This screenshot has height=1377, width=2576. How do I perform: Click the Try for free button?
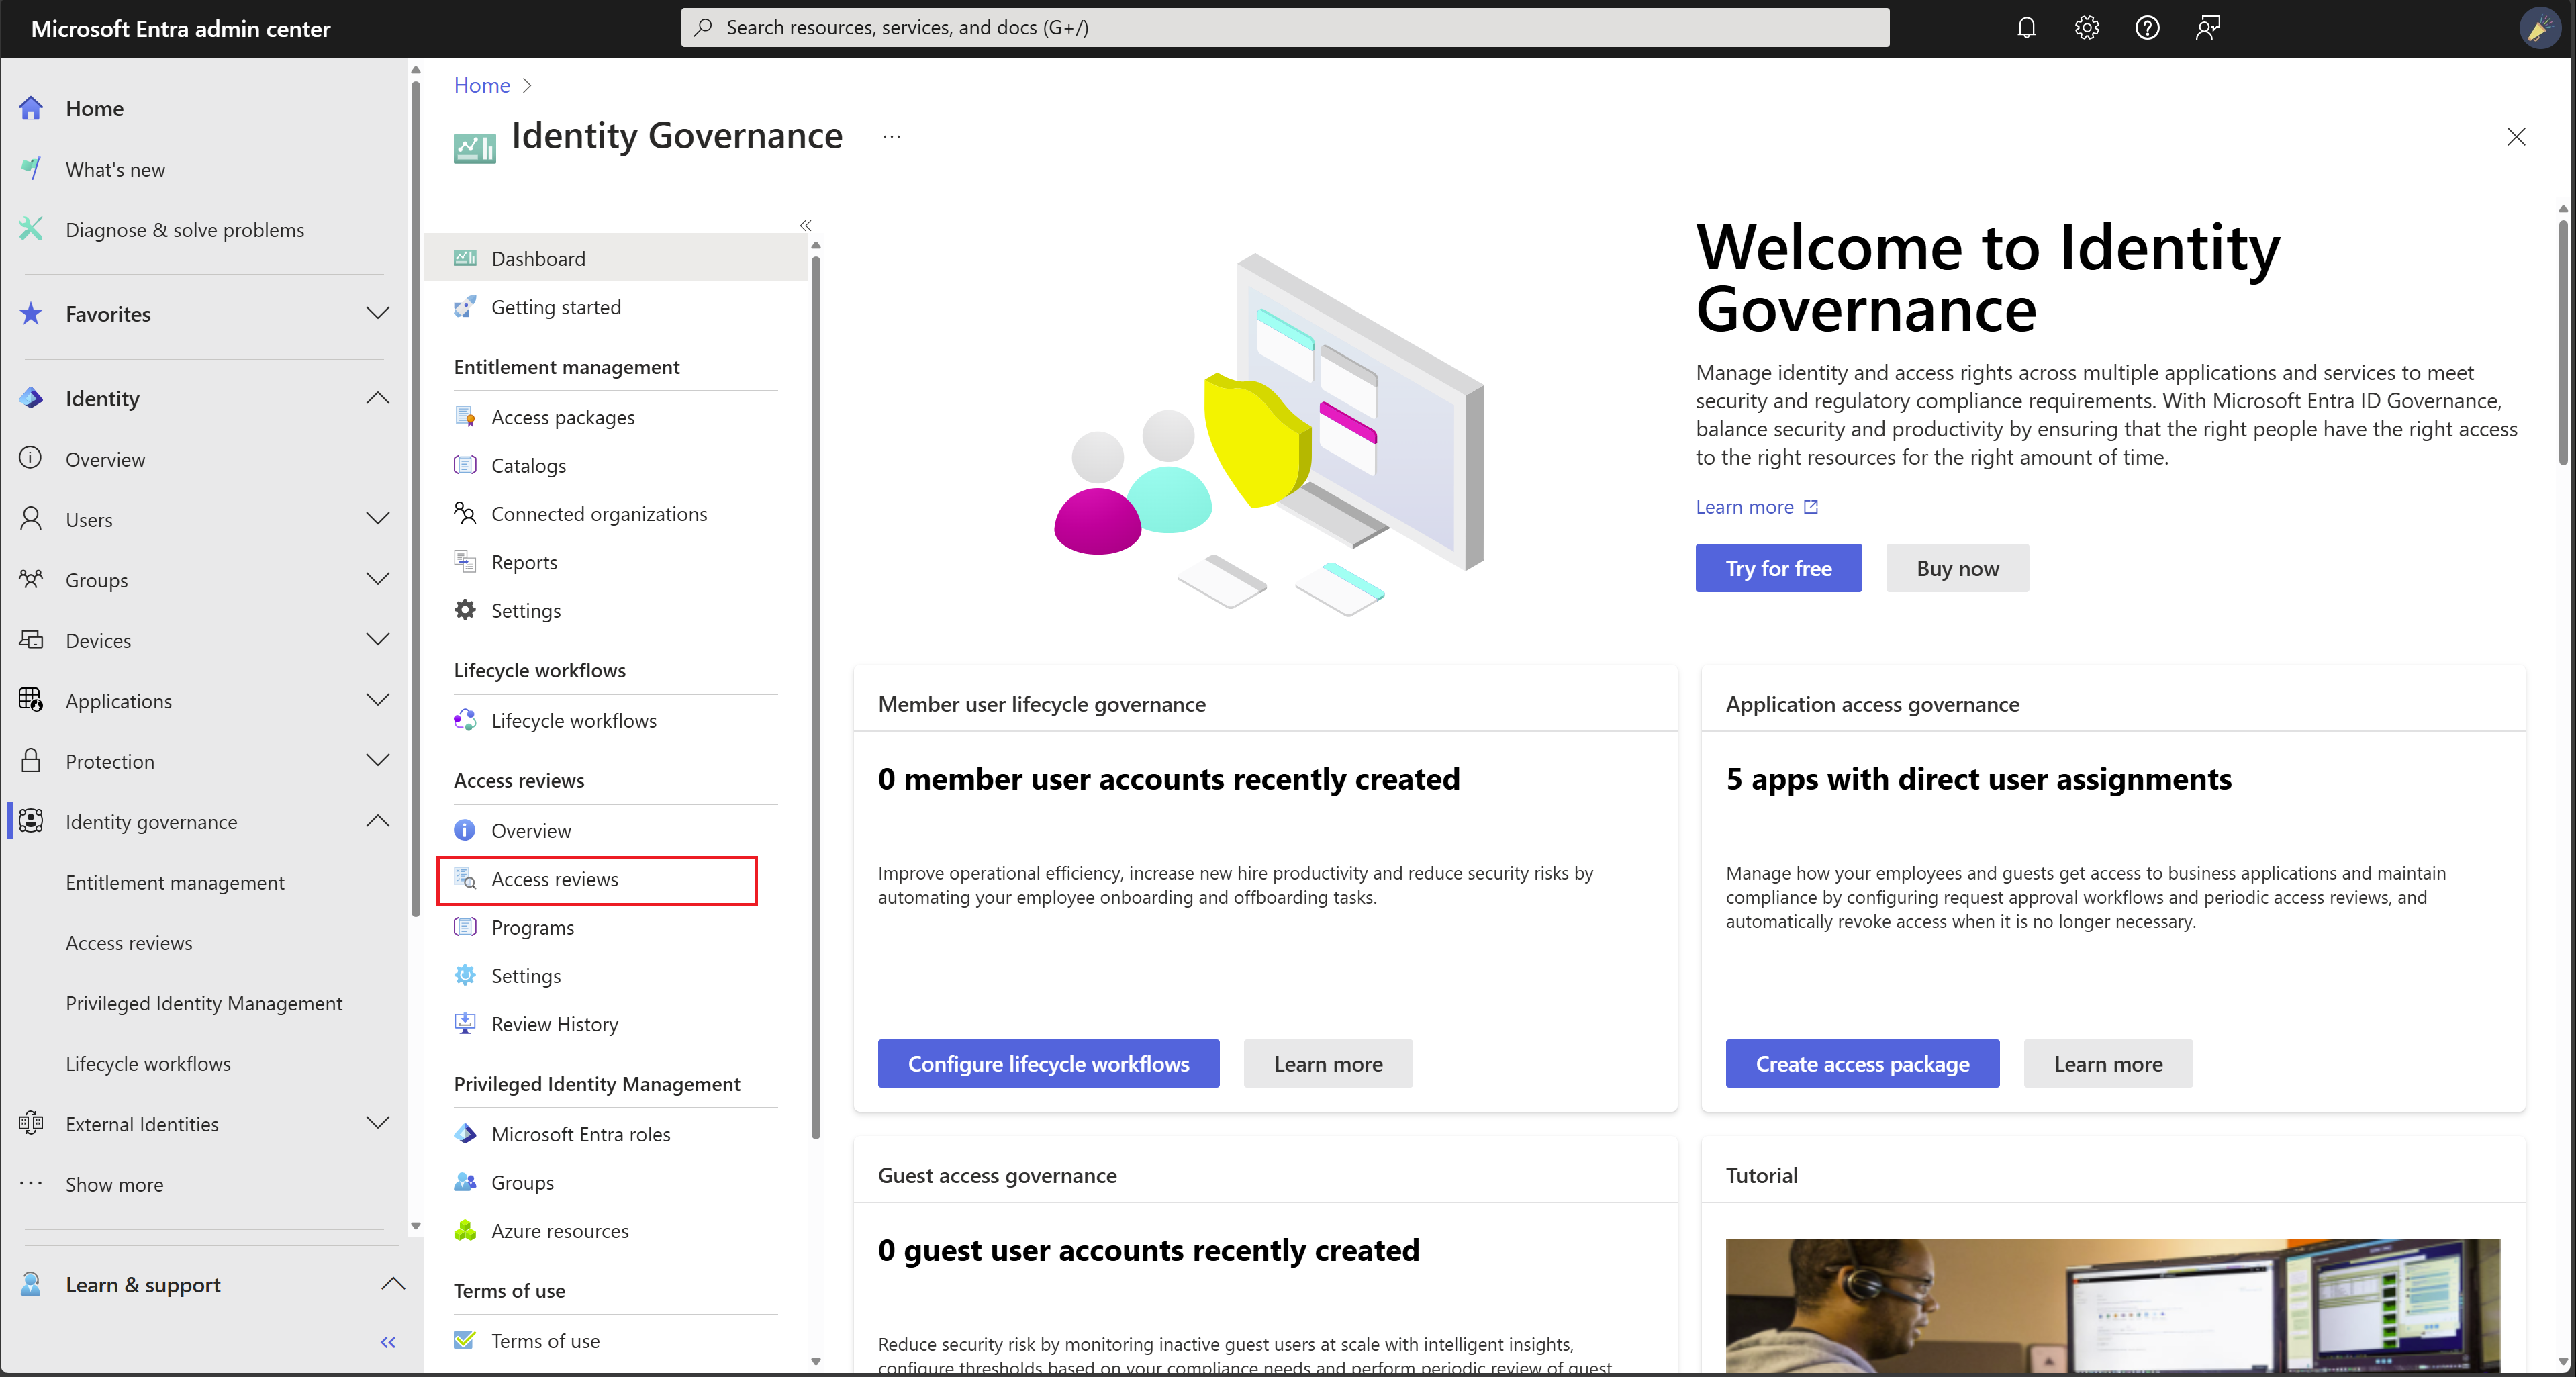pyautogui.click(x=1778, y=567)
